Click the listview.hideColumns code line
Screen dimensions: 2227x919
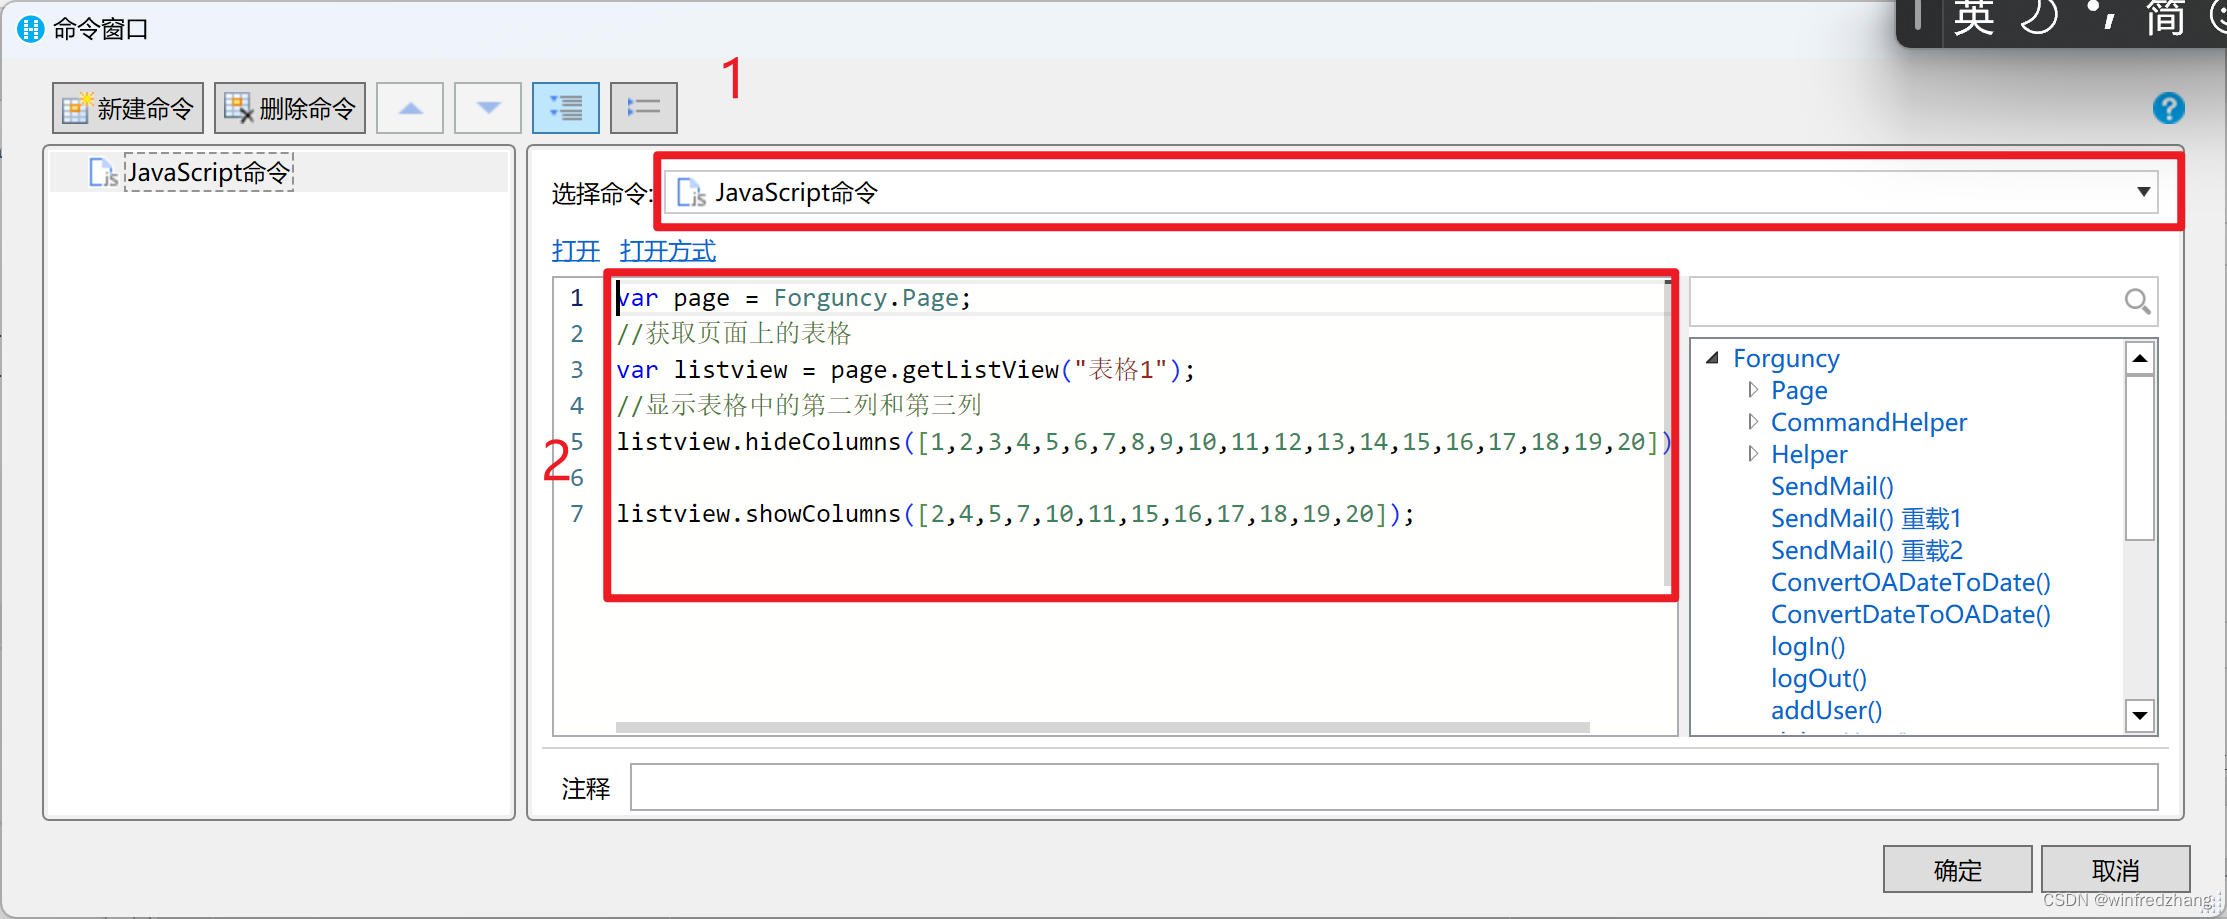coord(1143,442)
